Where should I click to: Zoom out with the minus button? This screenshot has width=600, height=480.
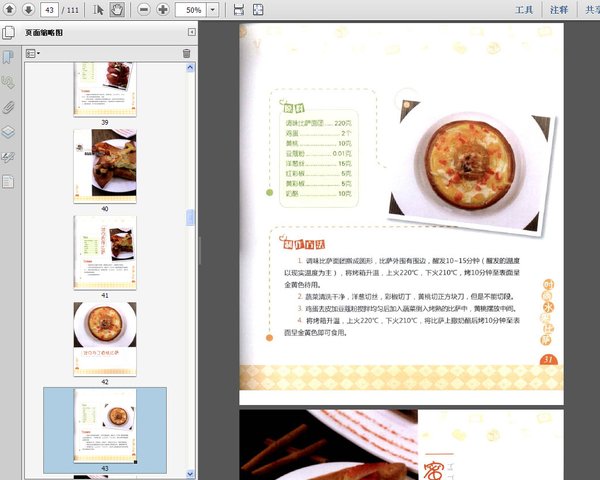pyautogui.click(x=143, y=10)
